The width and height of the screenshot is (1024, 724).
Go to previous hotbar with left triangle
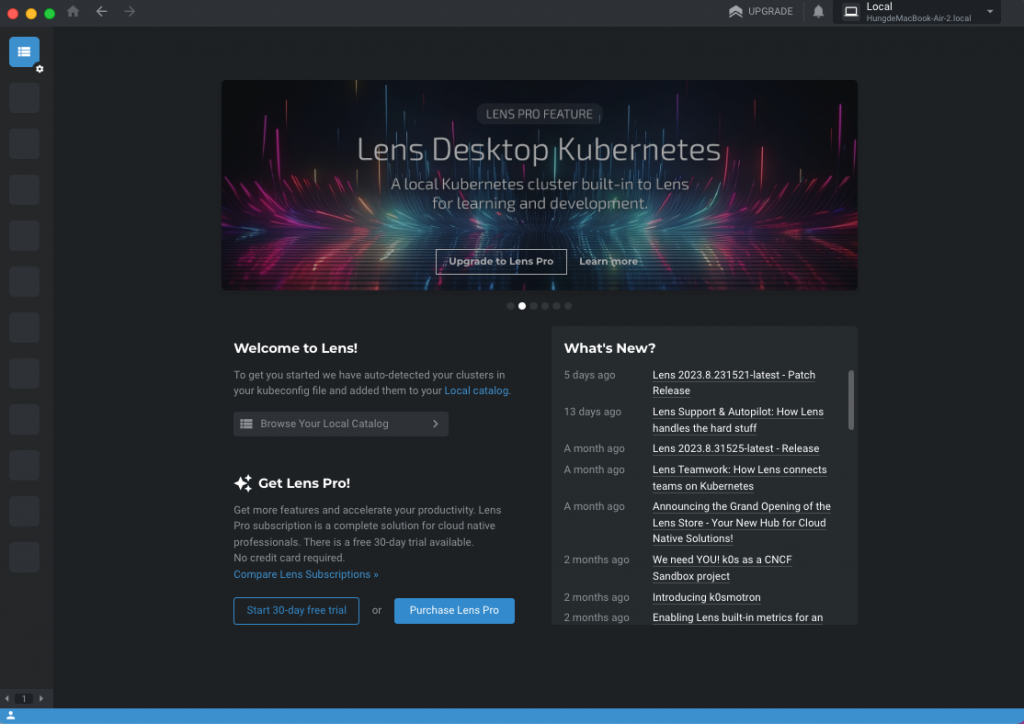click(7, 699)
